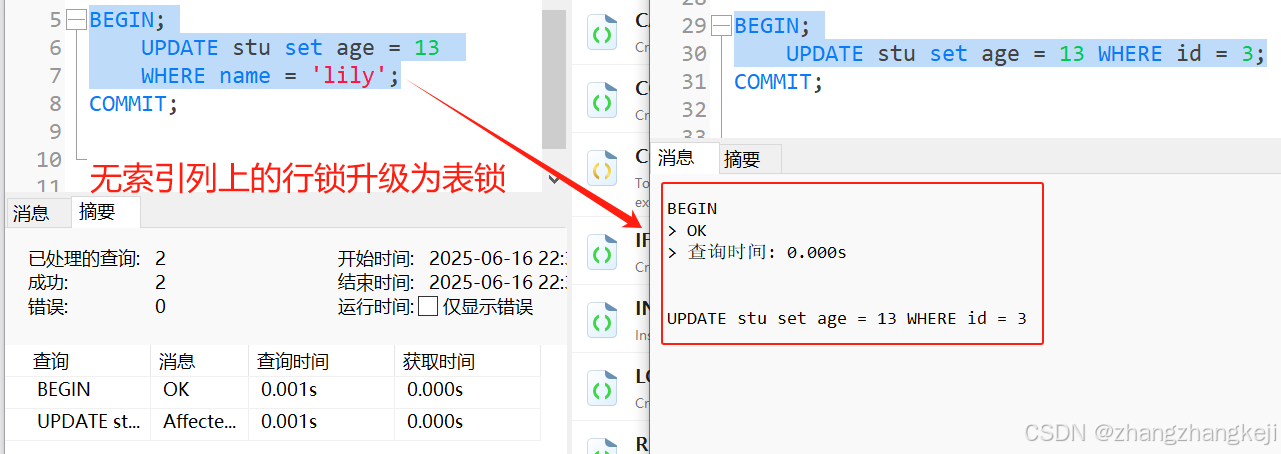Click line number 10 in left editor
This screenshot has width=1281, height=454.
[x=48, y=160]
